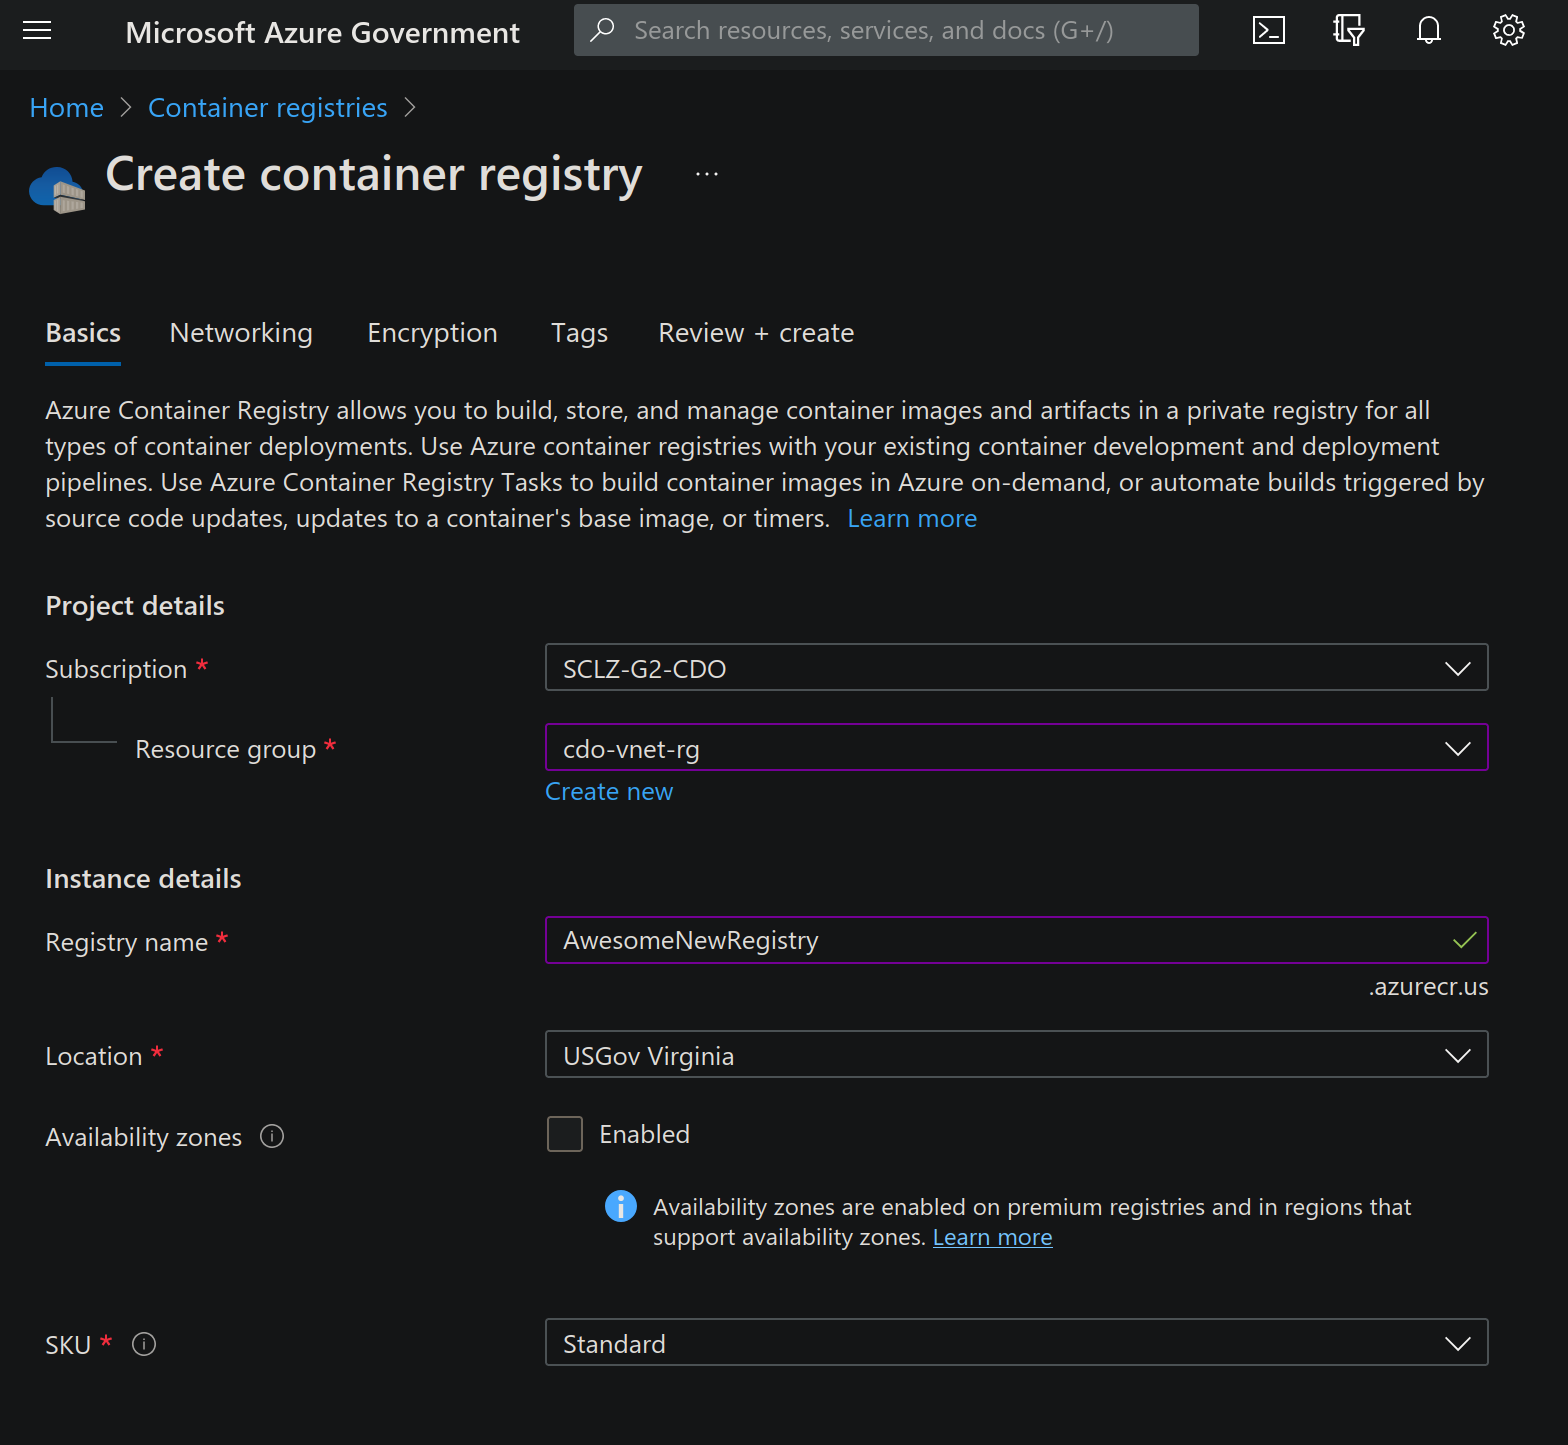Open the SKU dropdown
Screen dimensions: 1568x1445
(1016, 1342)
